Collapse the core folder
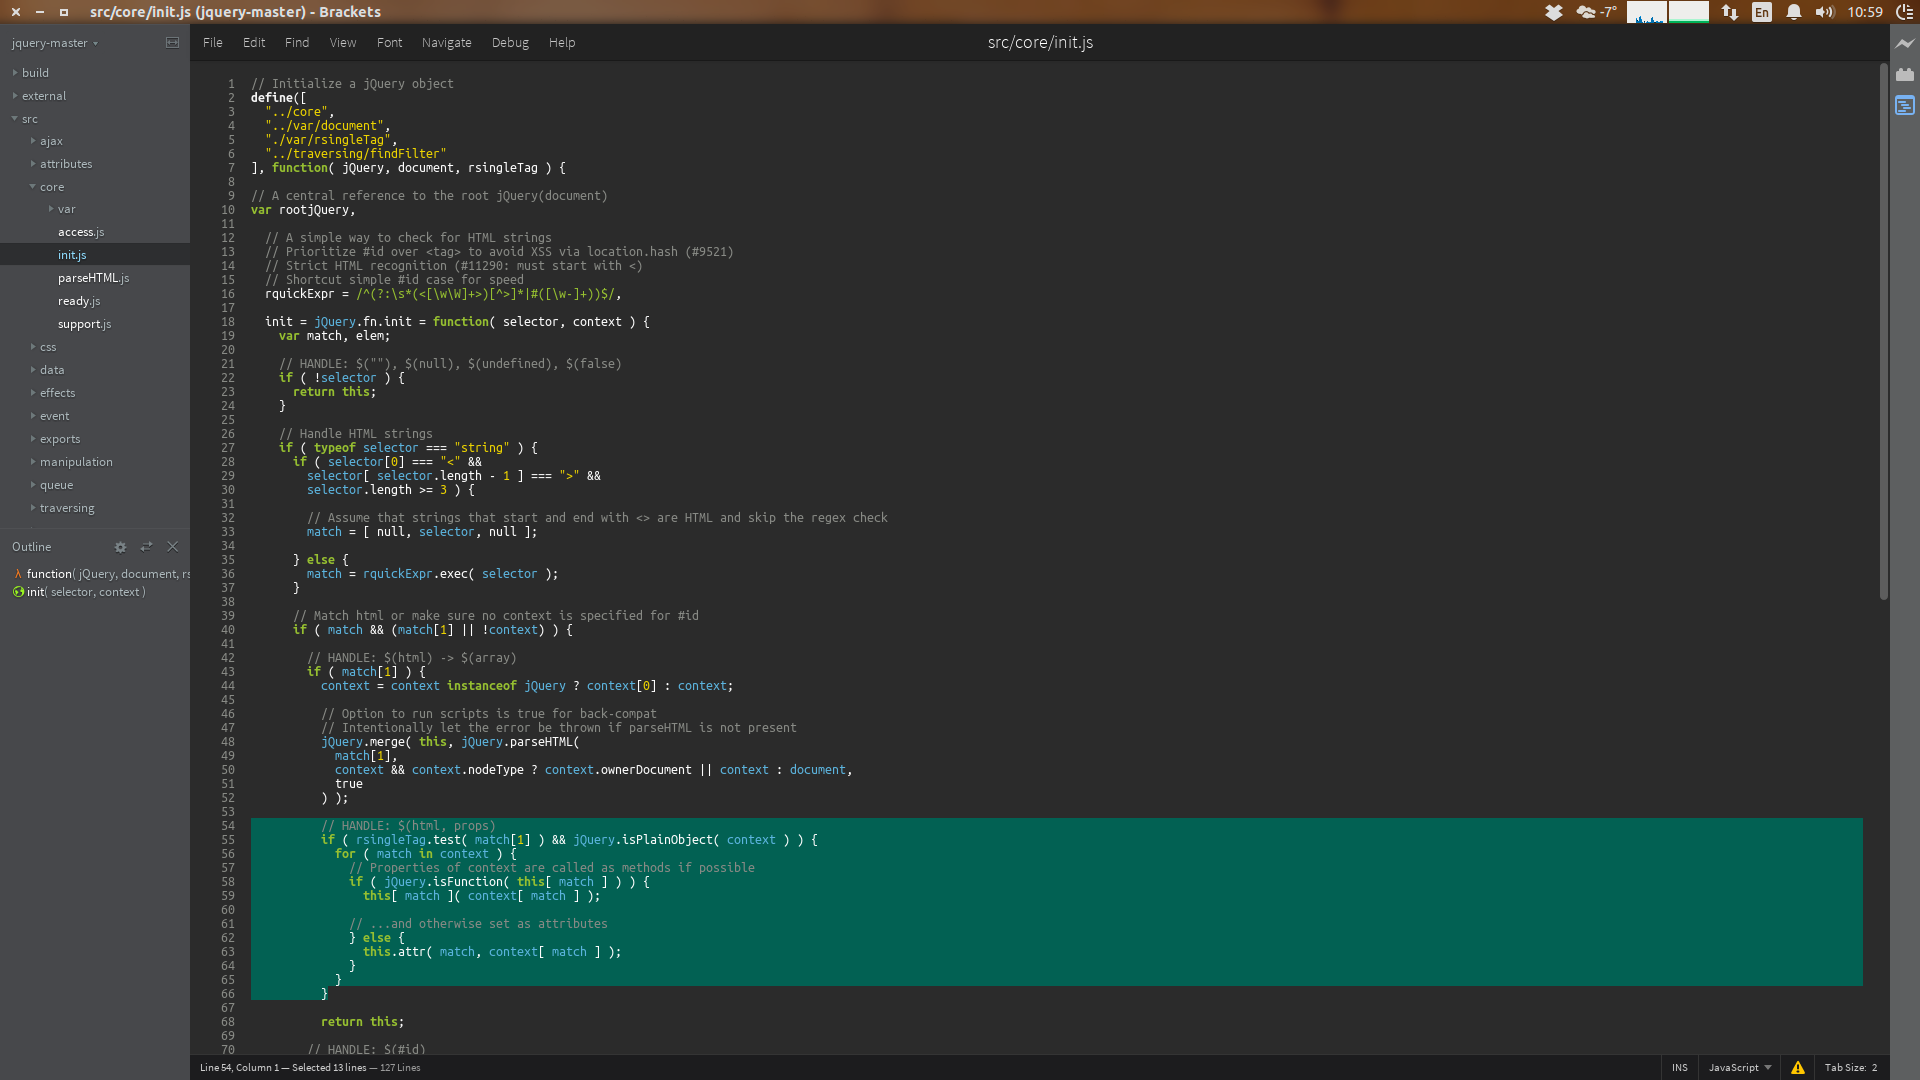Image resolution: width=1920 pixels, height=1080 pixels. pos(51,187)
